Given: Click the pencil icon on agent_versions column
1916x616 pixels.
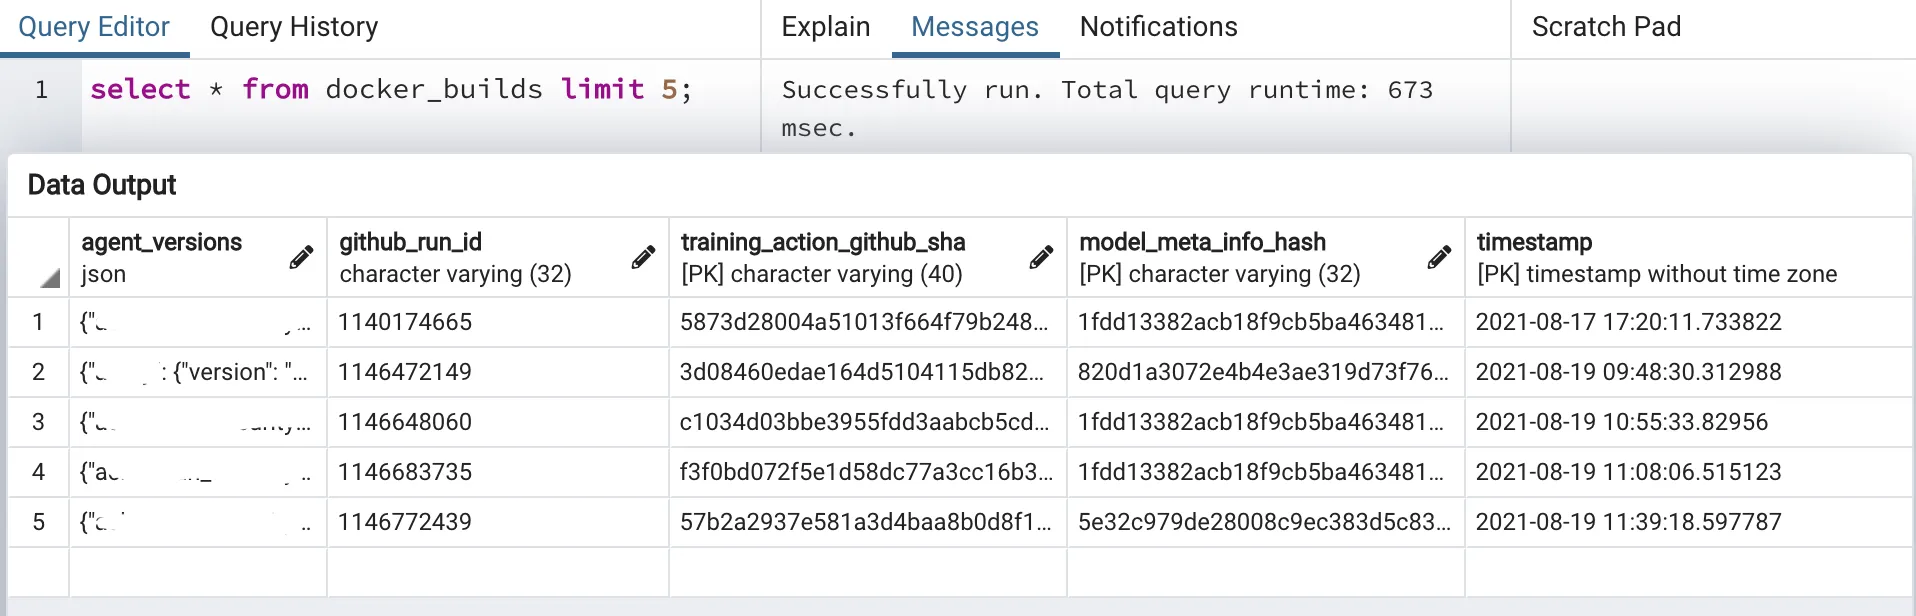Looking at the screenshot, I should click(x=301, y=258).
